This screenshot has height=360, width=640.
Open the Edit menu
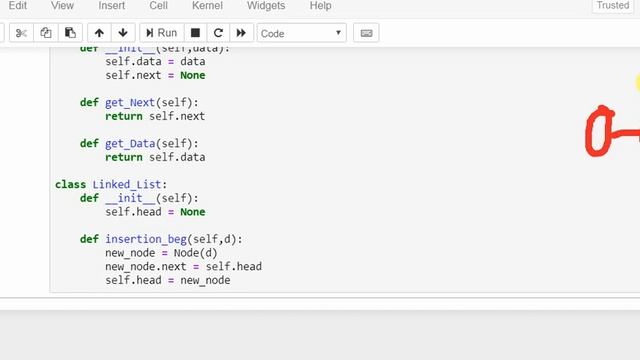[x=18, y=6]
